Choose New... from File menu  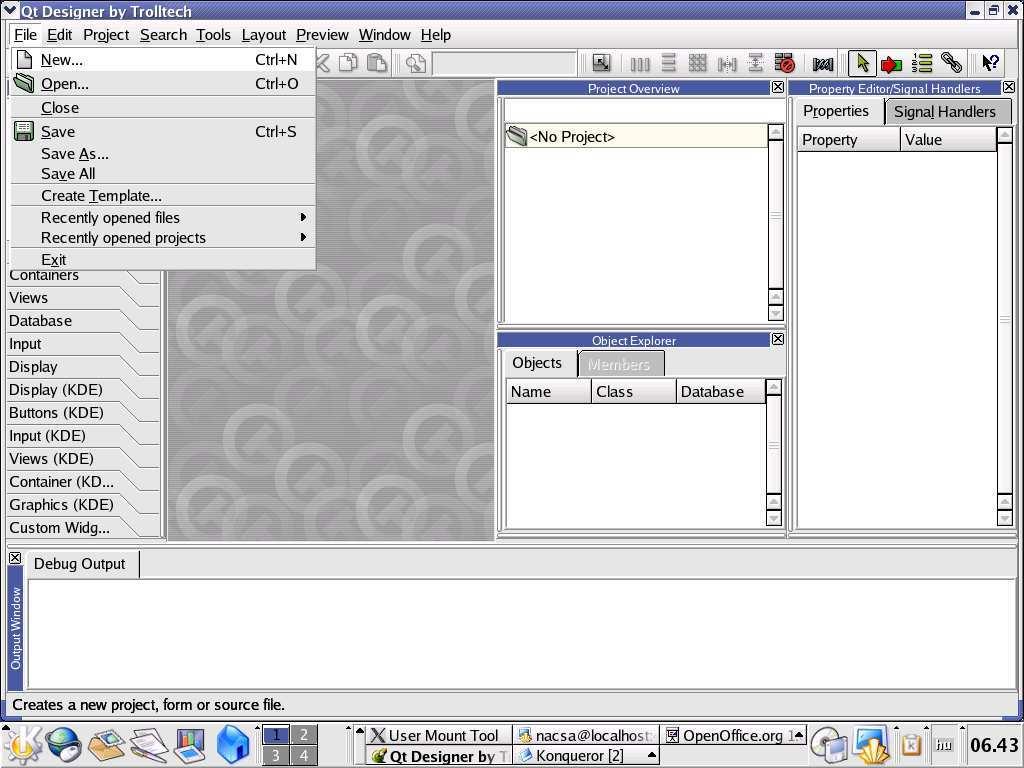pos(163,59)
